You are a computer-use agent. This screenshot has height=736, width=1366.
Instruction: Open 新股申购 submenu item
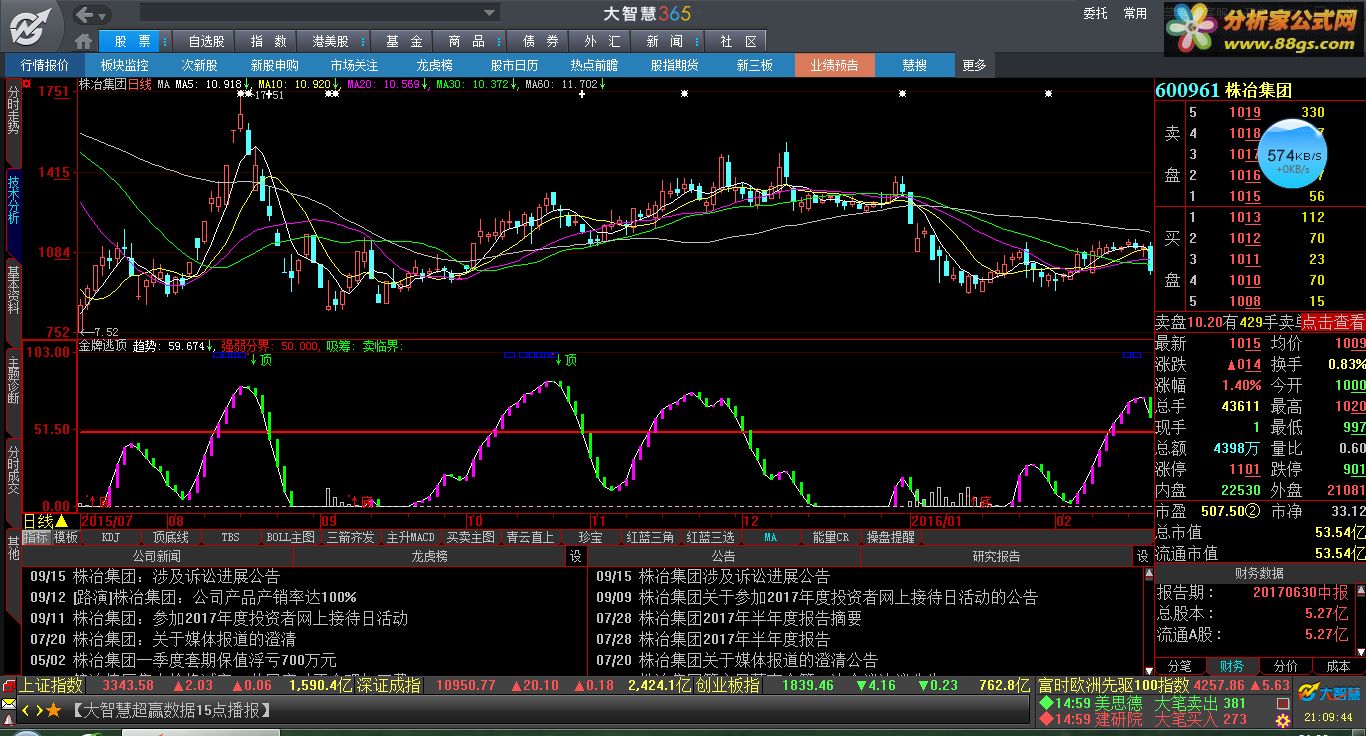pos(275,65)
